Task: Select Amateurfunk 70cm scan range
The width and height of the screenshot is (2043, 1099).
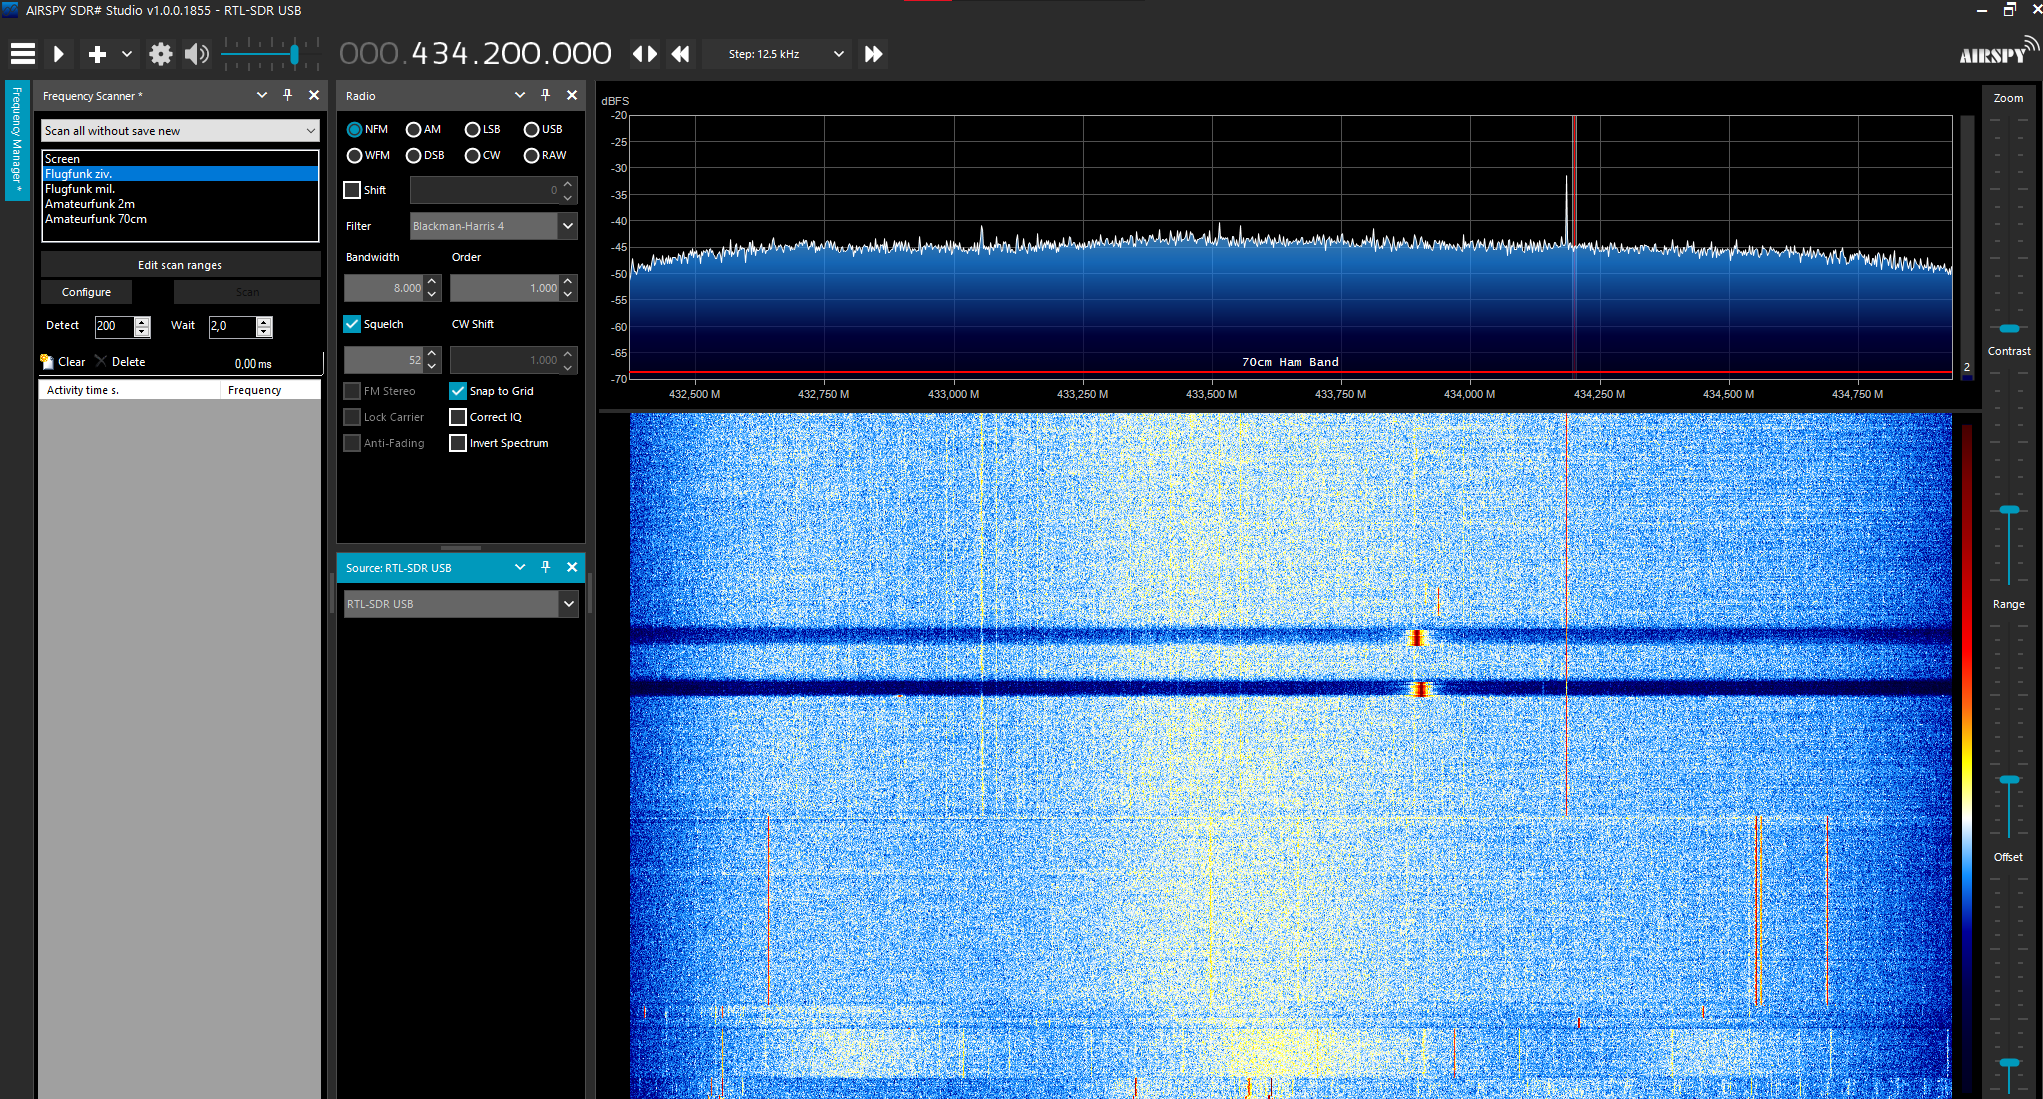Action: tap(180, 218)
